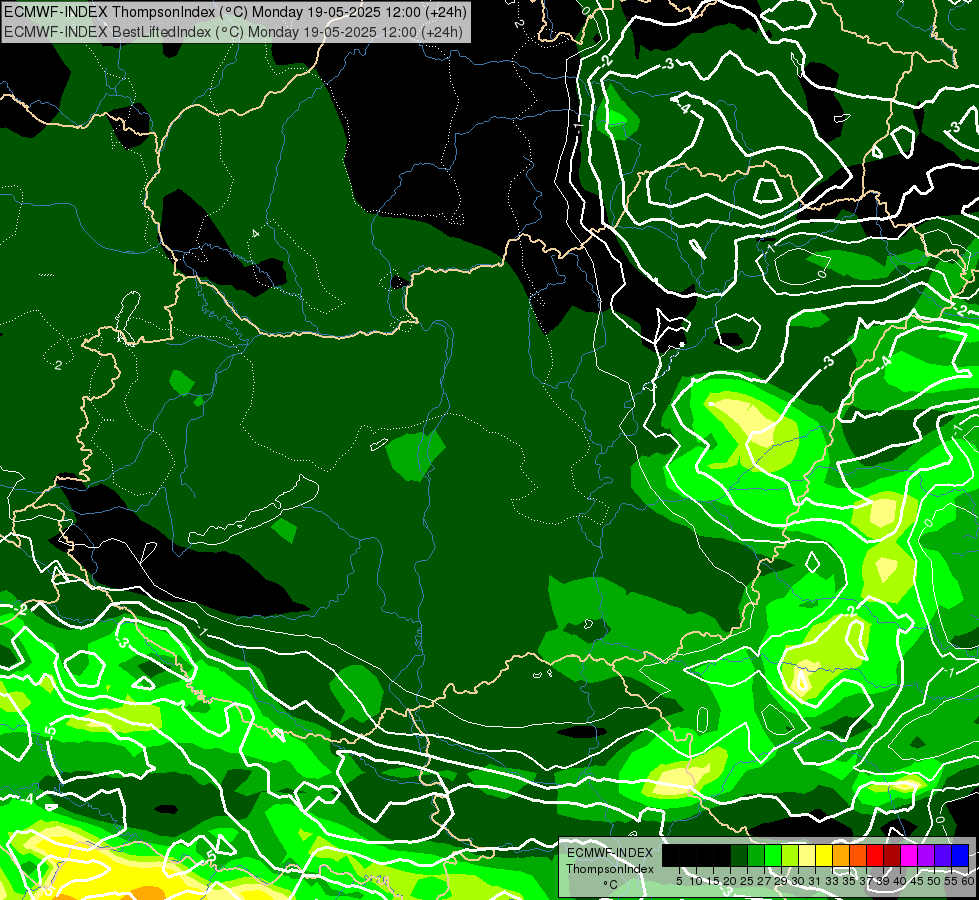This screenshot has width=979, height=900.
Task: Click the 'ECMWF-INDEX' label inside the legend box
Action: click(x=610, y=853)
